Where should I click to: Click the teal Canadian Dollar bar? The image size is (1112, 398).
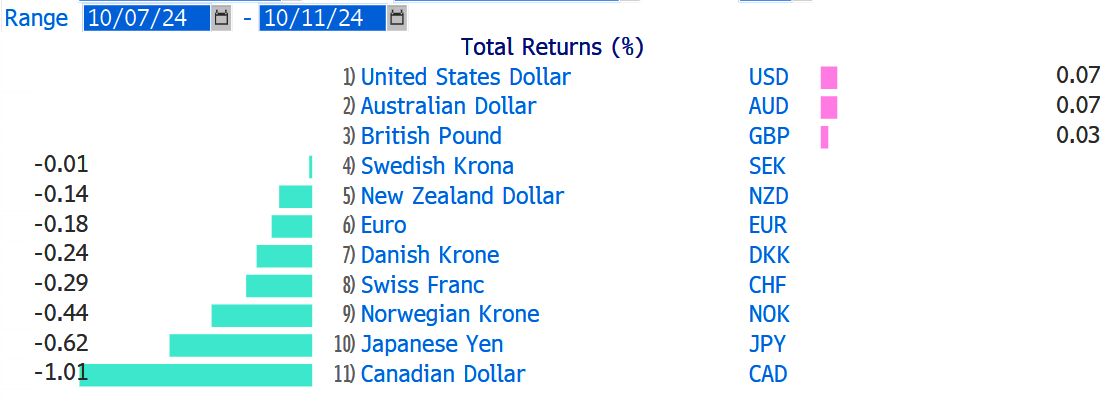[196, 375]
